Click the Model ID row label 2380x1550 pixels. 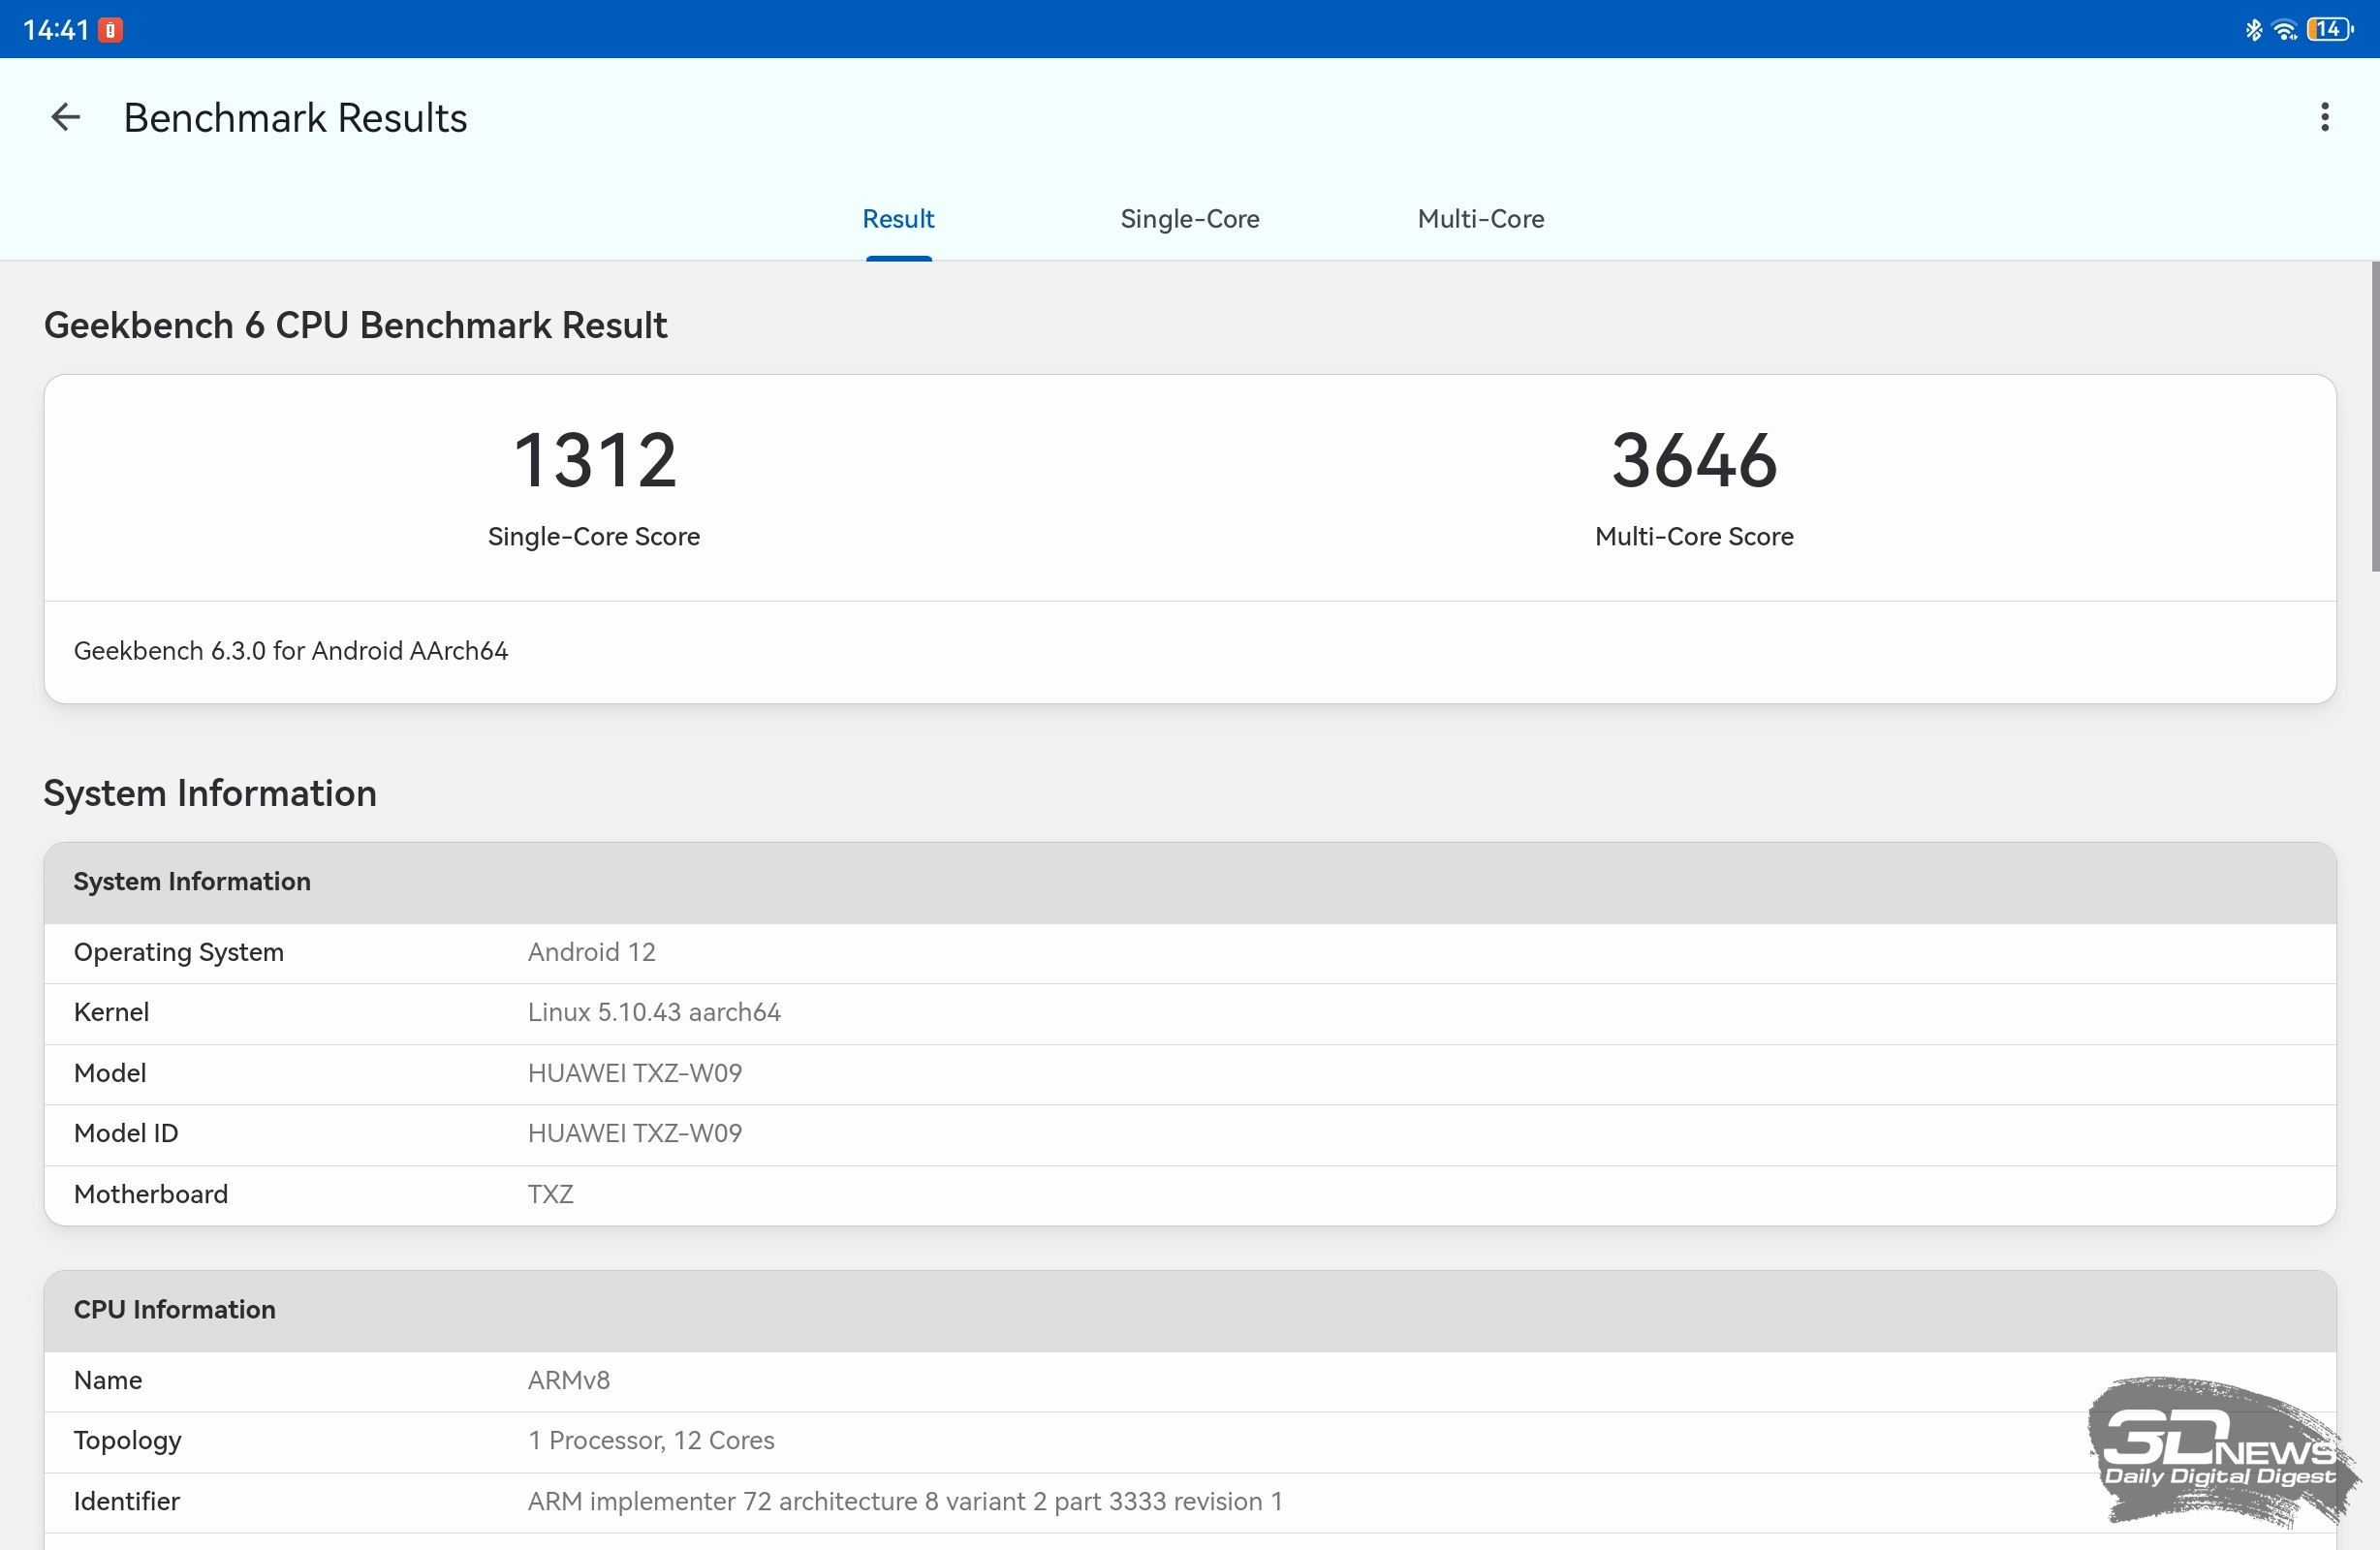(x=126, y=1134)
